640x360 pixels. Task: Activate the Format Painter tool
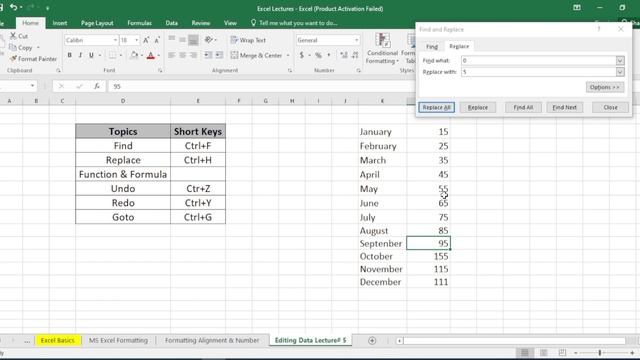(33, 59)
